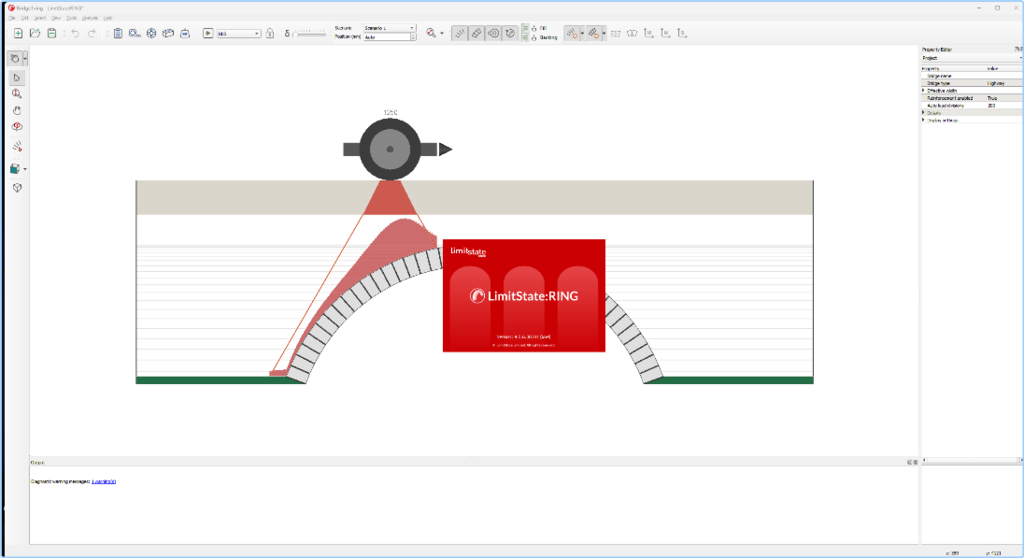Expand the Display settings property group
Screen dimensions: 1024x558
[923, 120]
